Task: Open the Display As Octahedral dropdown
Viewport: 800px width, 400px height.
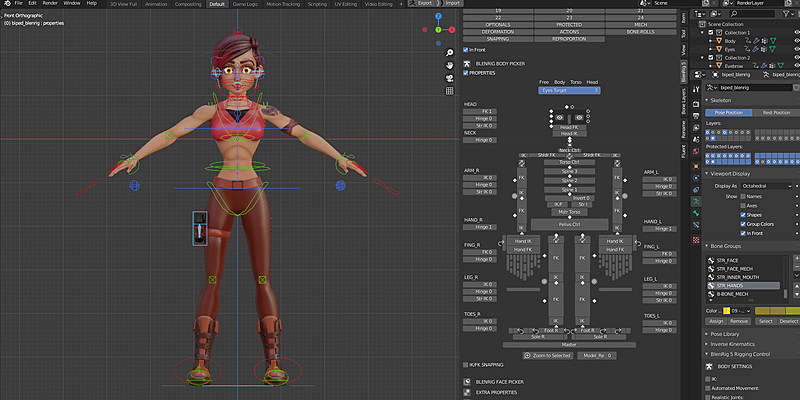Action: pyautogui.click(x=768, y=186)
